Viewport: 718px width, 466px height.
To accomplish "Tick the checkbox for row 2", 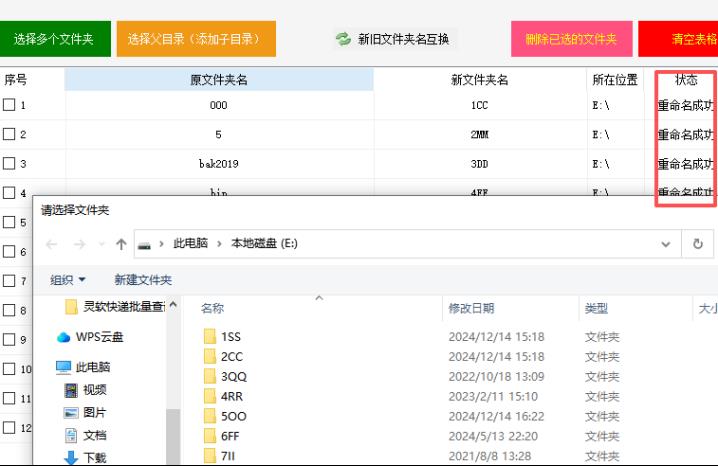I will coord(9,134).
